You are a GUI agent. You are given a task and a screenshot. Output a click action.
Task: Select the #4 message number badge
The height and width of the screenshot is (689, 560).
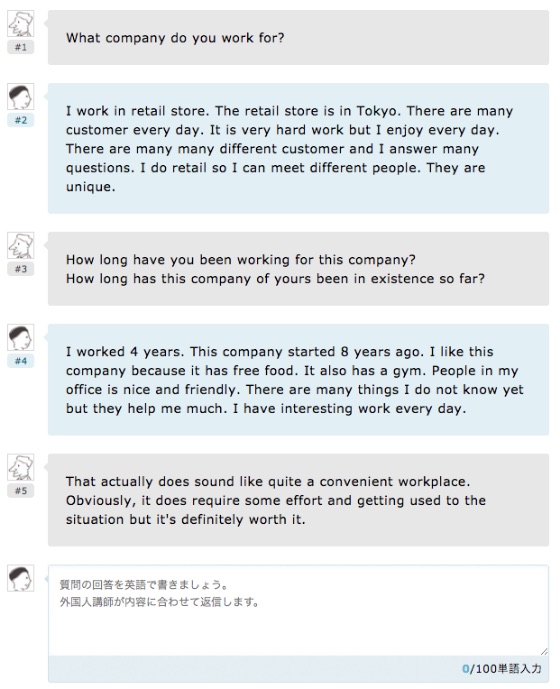21,361
